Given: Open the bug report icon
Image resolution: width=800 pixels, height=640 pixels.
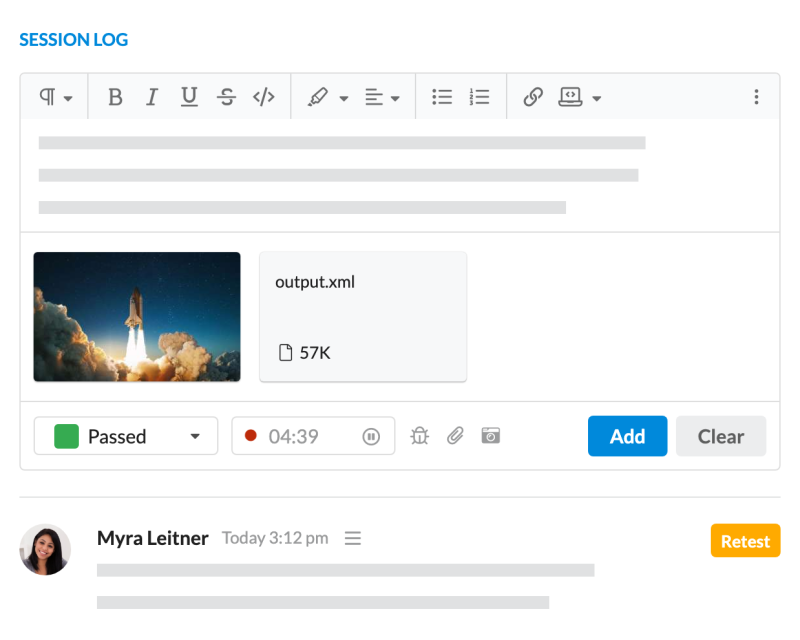Looking at the screenshot, I should click(419, 436).
